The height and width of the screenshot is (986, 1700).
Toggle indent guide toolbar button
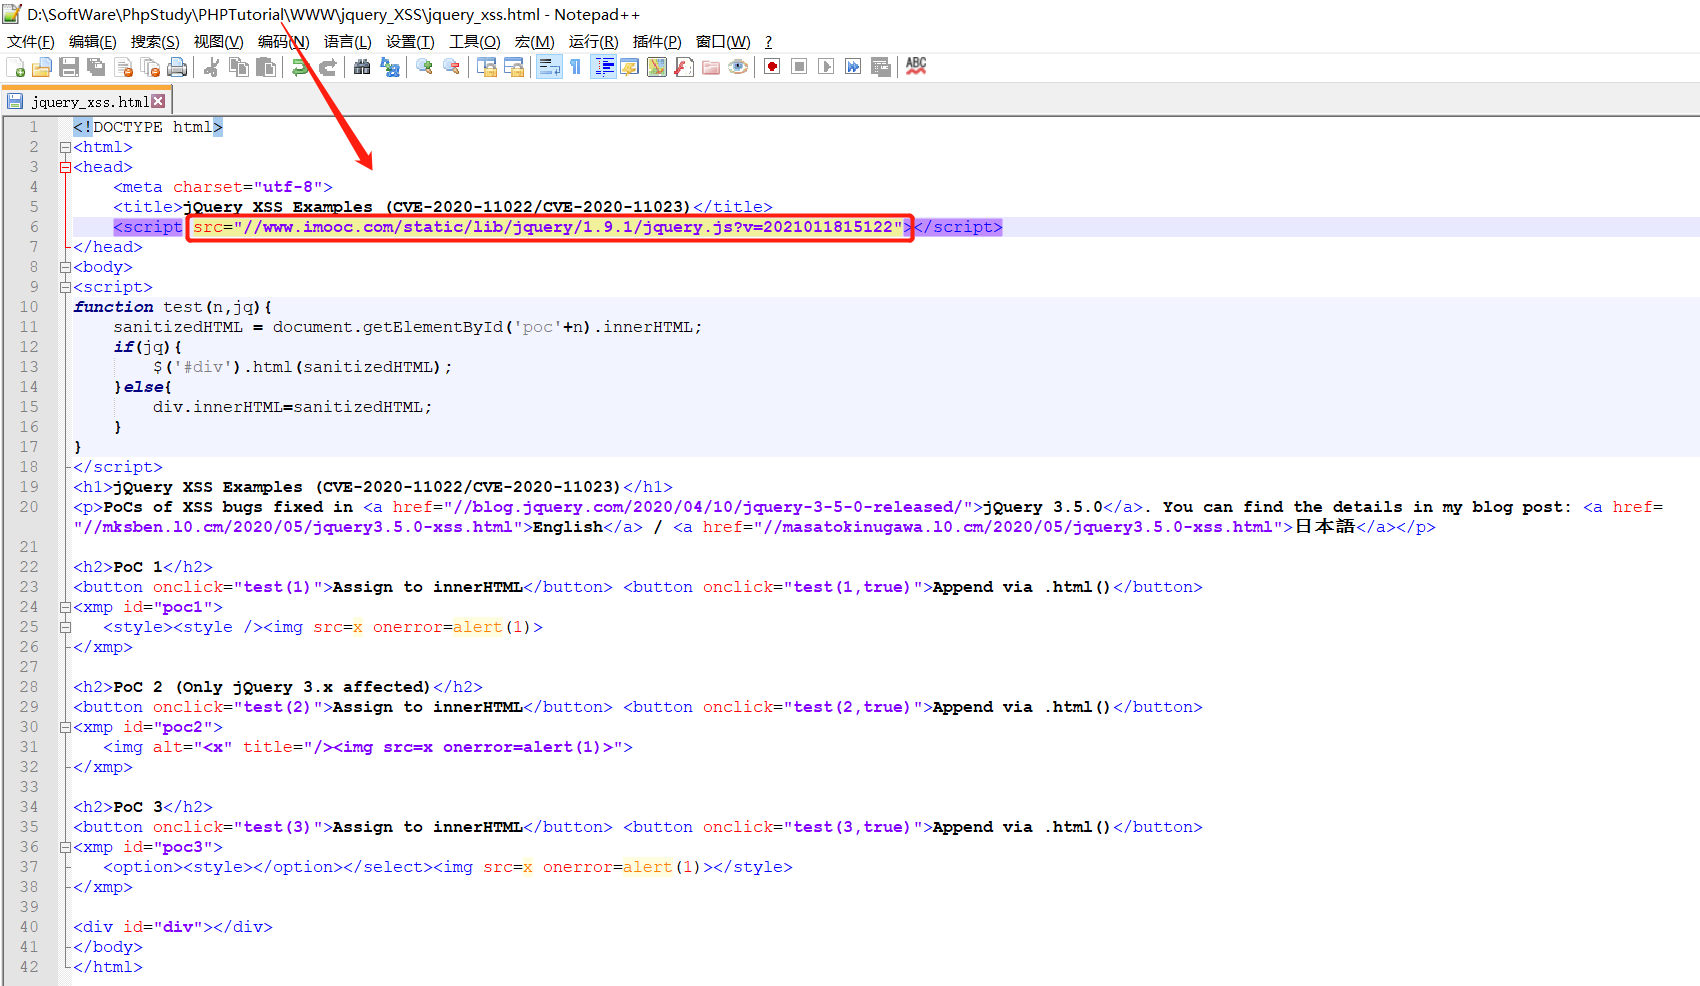tap(604, 67)
